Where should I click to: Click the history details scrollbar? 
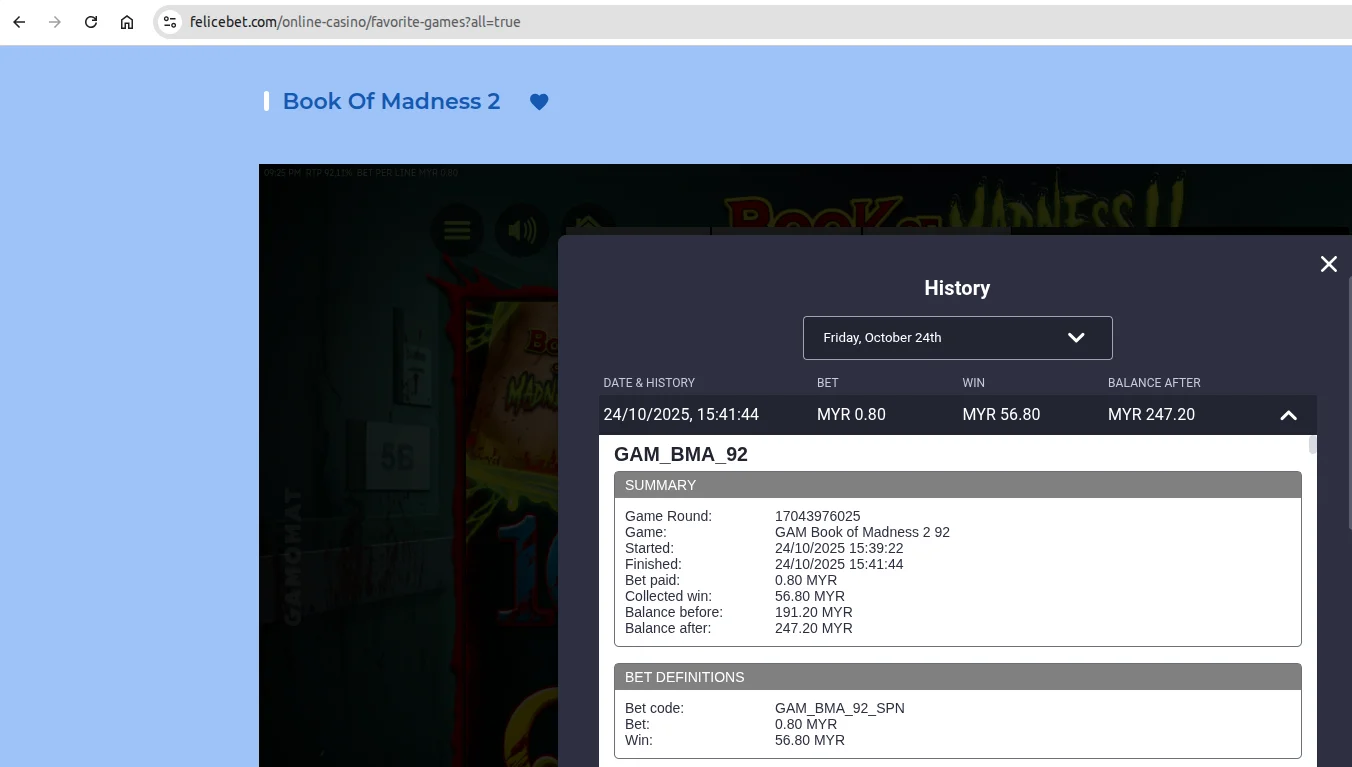click(x=1312, y=445)
